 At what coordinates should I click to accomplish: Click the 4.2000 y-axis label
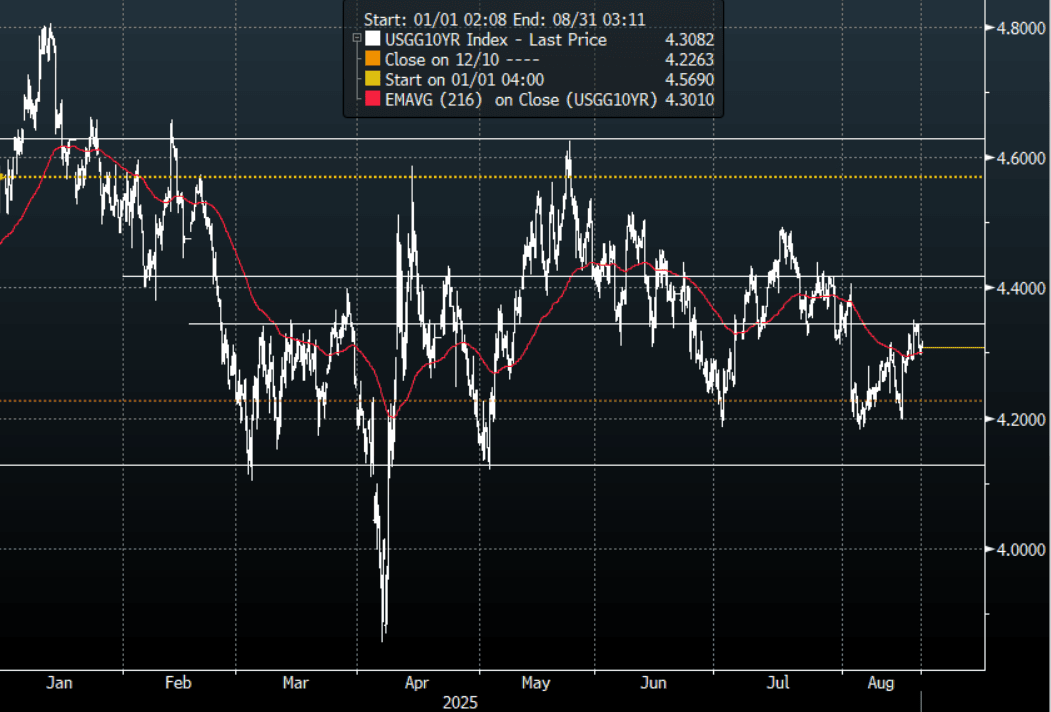(1021, 420)
